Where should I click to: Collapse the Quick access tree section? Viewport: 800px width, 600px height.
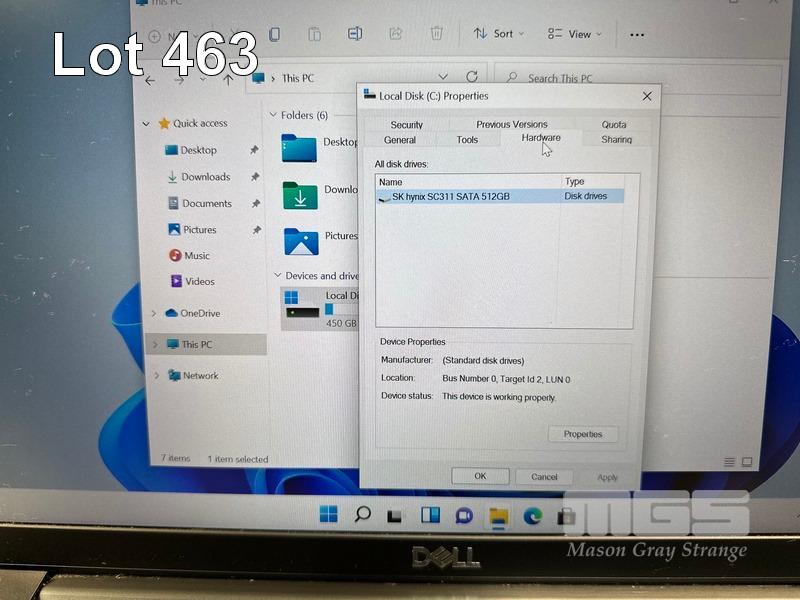click(x=147, y=124)
